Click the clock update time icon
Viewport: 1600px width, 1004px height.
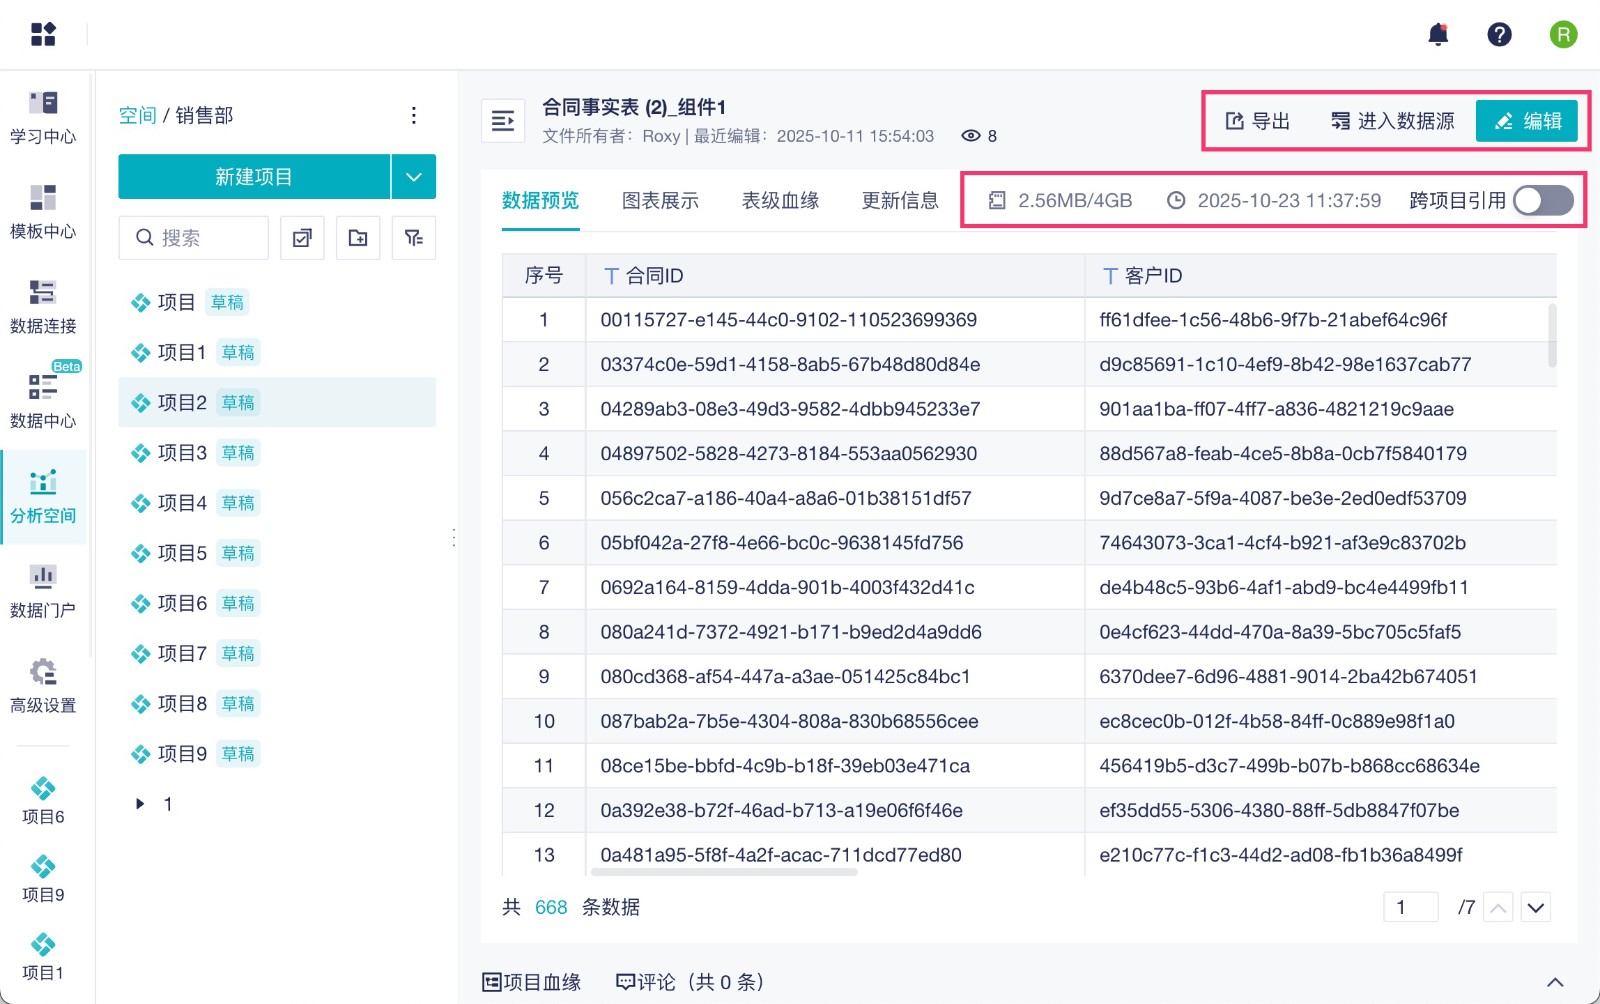(x=1176, y=201)
